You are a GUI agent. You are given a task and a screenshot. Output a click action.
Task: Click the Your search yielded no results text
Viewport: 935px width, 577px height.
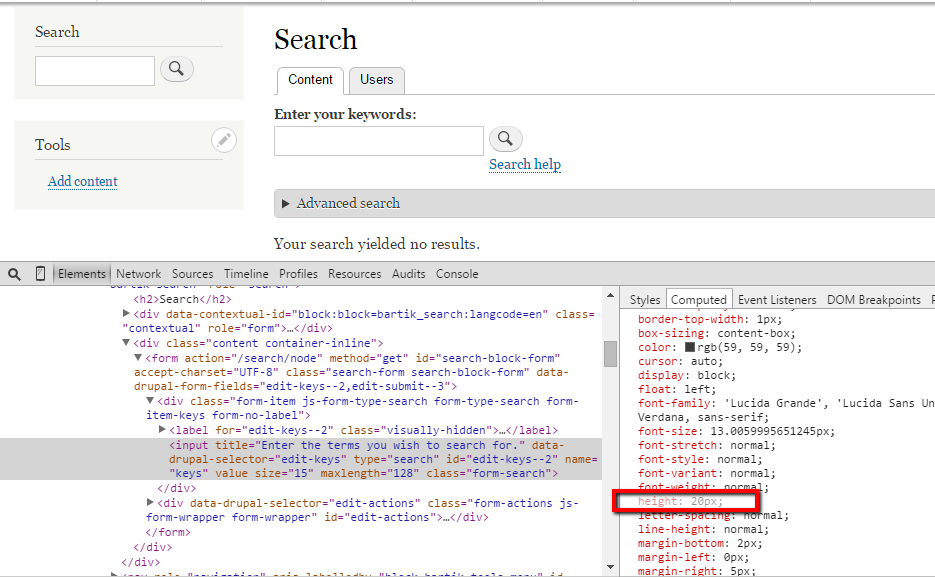377,244
